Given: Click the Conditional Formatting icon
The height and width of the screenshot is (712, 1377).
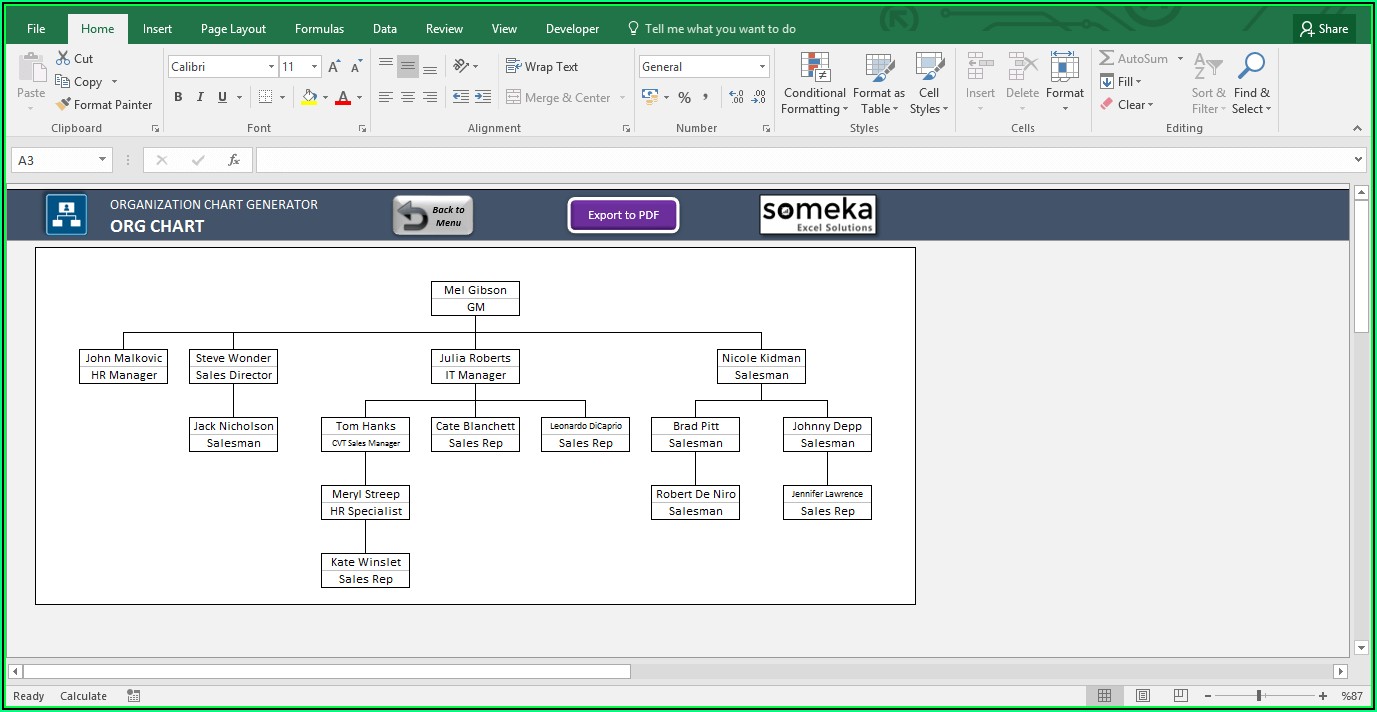Looking at the screenshot, I should (814, 68).
